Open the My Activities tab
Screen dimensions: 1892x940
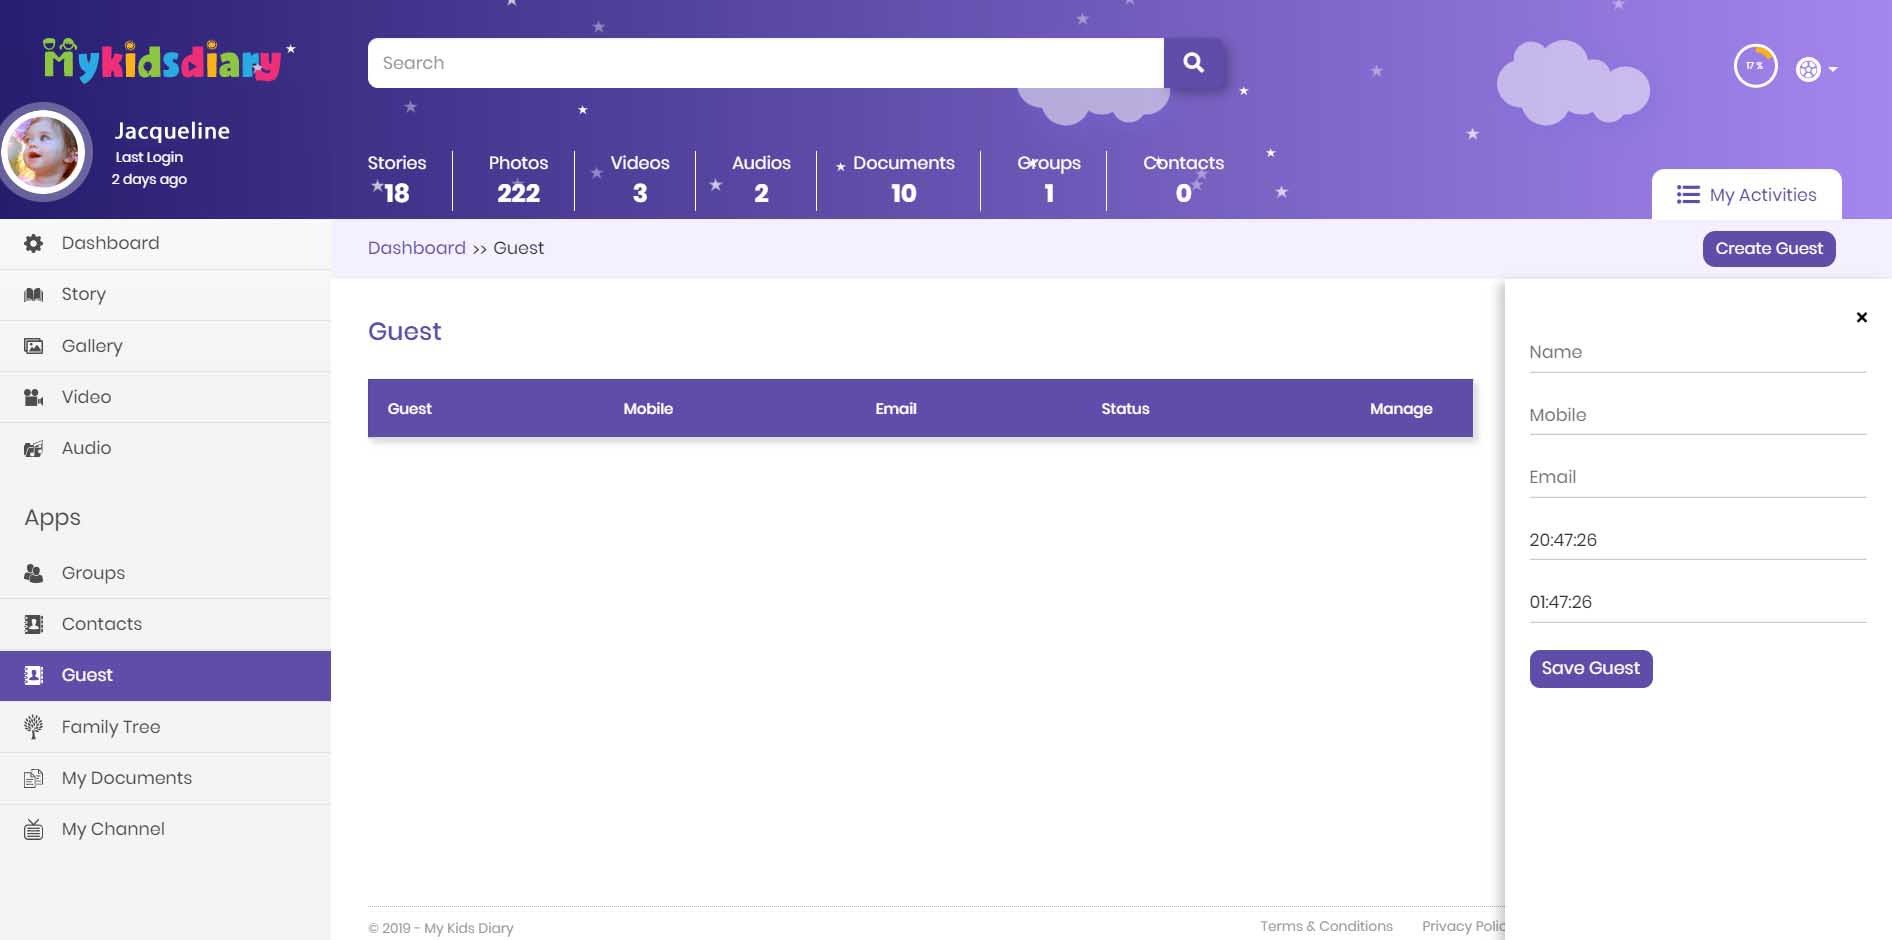click(x=1746, y=195)
